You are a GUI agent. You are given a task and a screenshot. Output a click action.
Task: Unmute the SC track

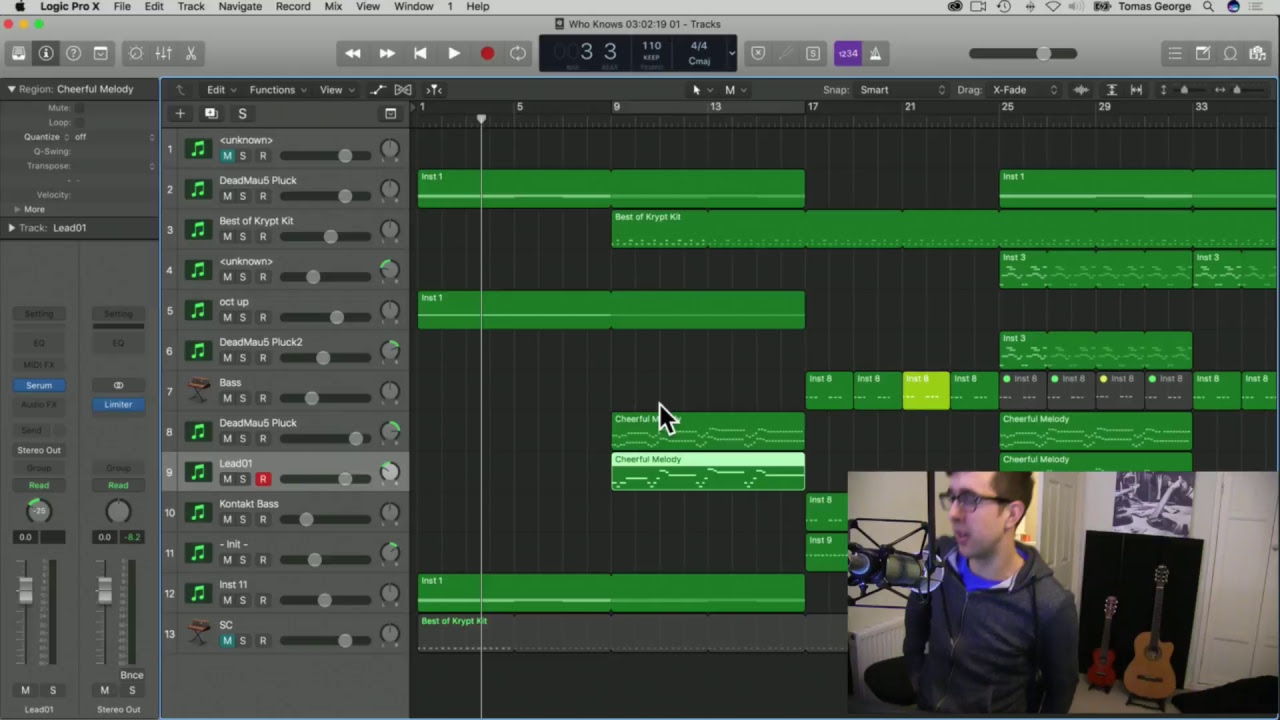coord(227,641)
